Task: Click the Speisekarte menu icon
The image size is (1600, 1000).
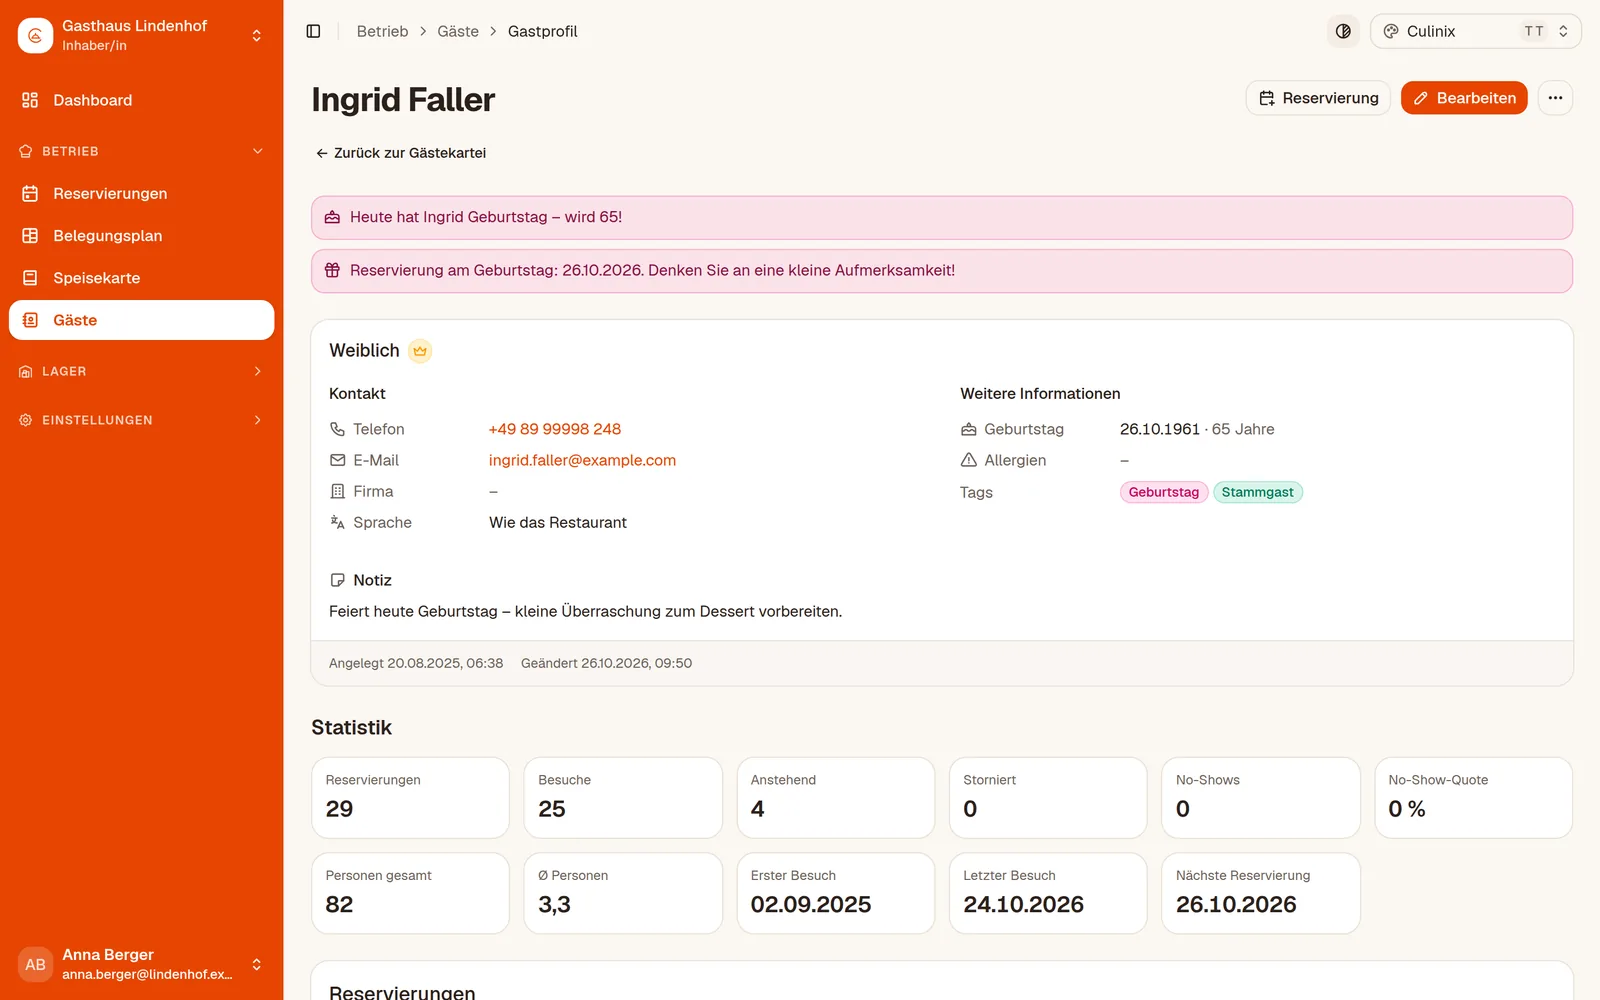Action: tap(30, 278)
